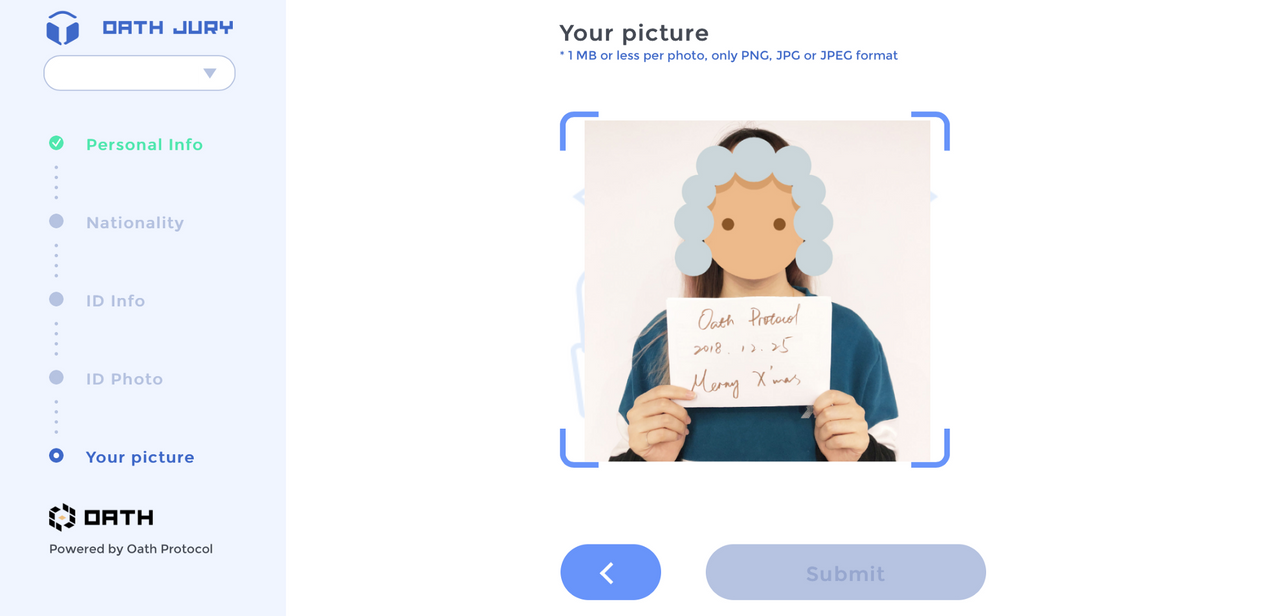Click the bottom-right blue frame corner bracket
This screenshot has height=616, width=1280.
931,448
